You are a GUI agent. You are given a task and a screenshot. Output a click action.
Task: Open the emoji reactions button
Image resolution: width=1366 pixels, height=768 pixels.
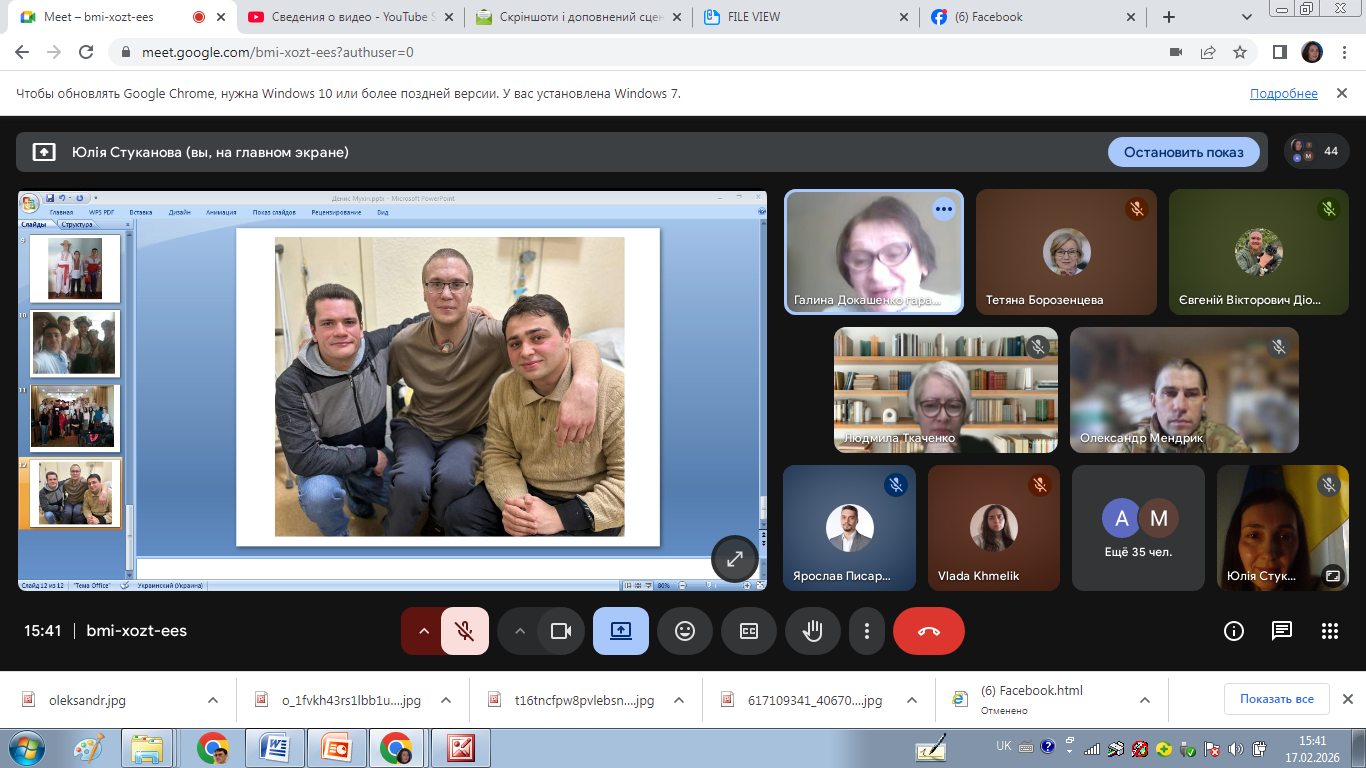684,631
